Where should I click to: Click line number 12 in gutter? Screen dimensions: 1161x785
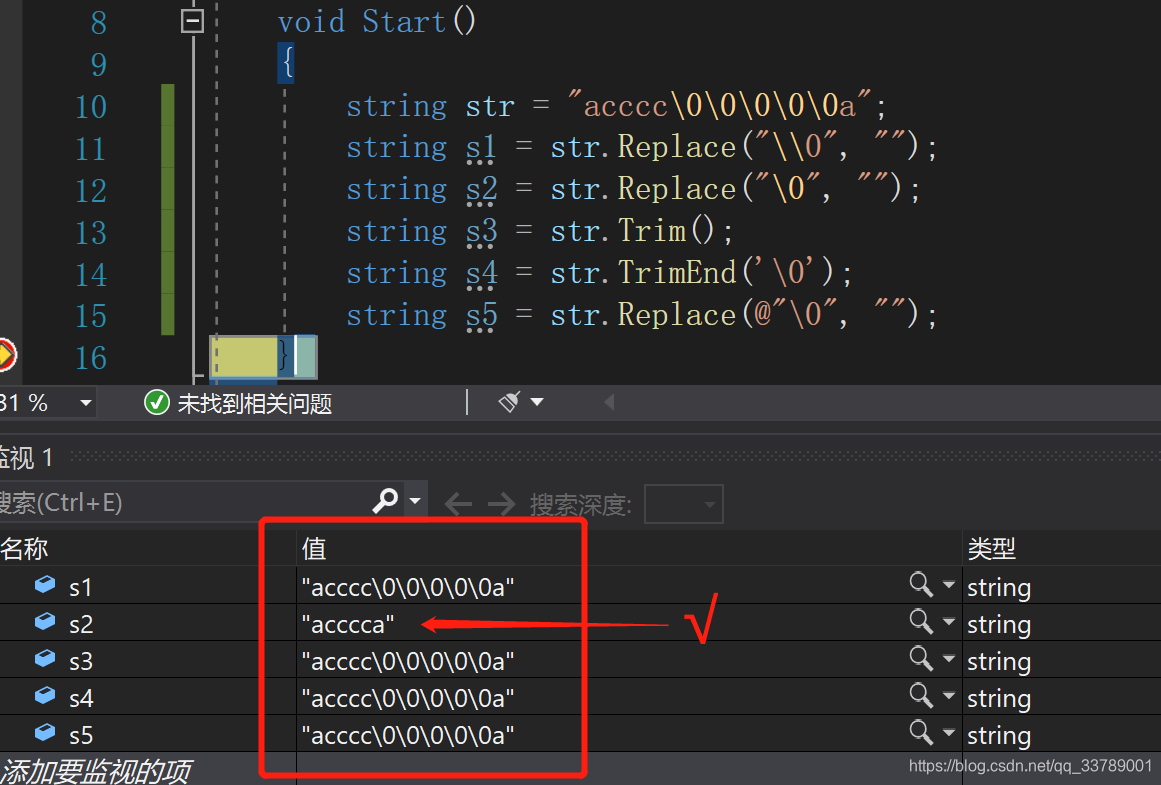click(91, 191)
